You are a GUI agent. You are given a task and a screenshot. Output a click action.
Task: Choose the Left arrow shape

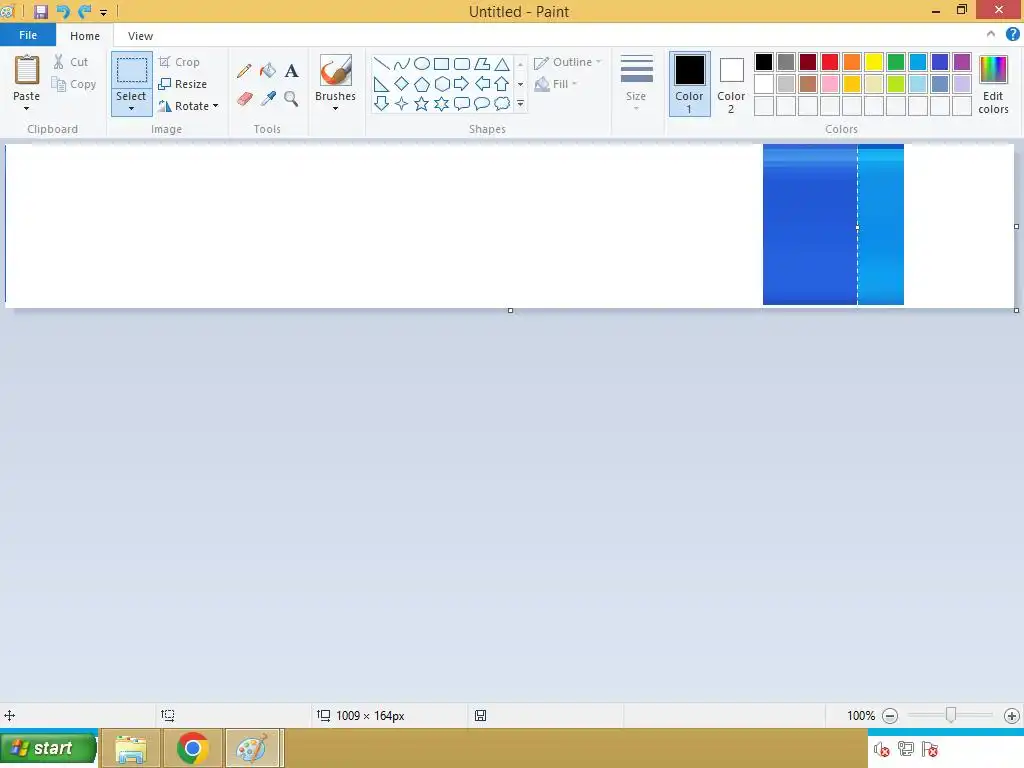(482, 84)
